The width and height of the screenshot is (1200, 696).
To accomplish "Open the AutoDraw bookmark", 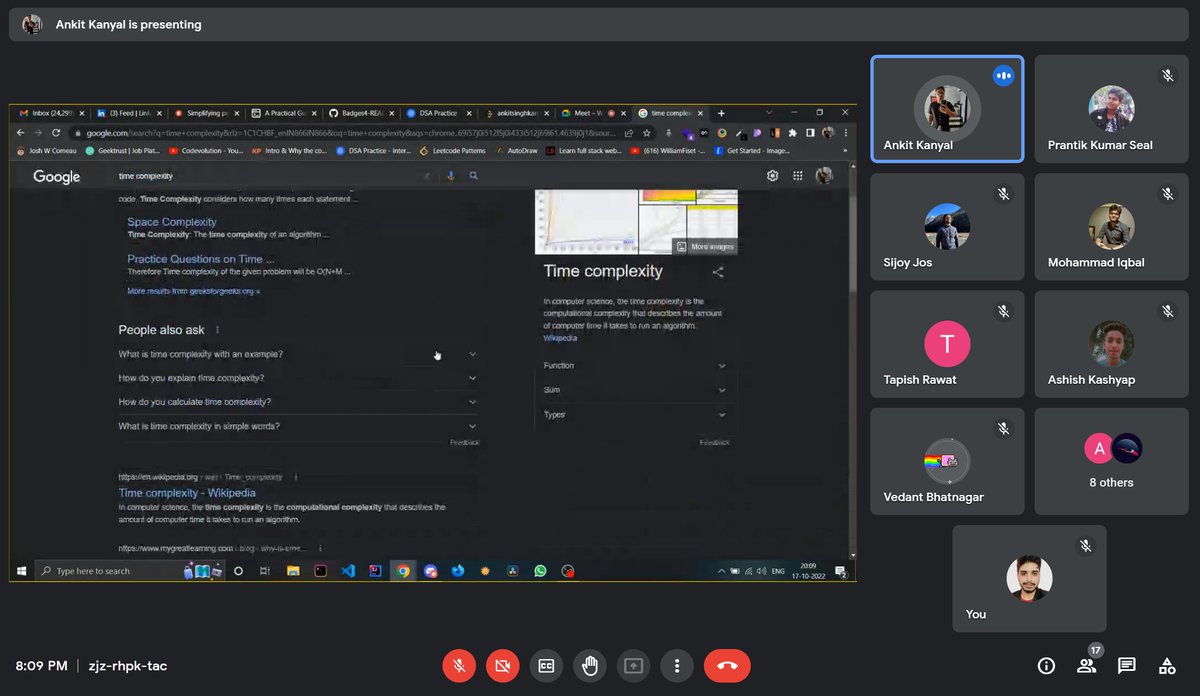I will [516, 151].
